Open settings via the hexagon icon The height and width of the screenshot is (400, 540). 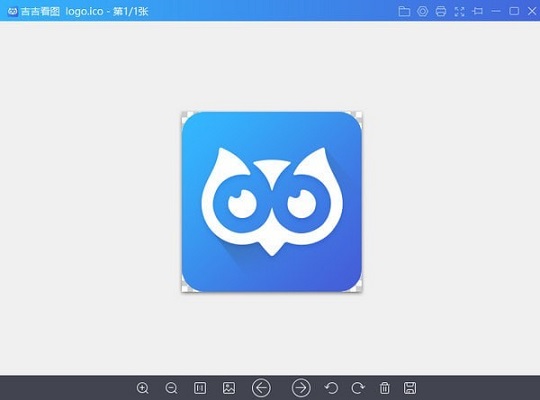[423, 11]
